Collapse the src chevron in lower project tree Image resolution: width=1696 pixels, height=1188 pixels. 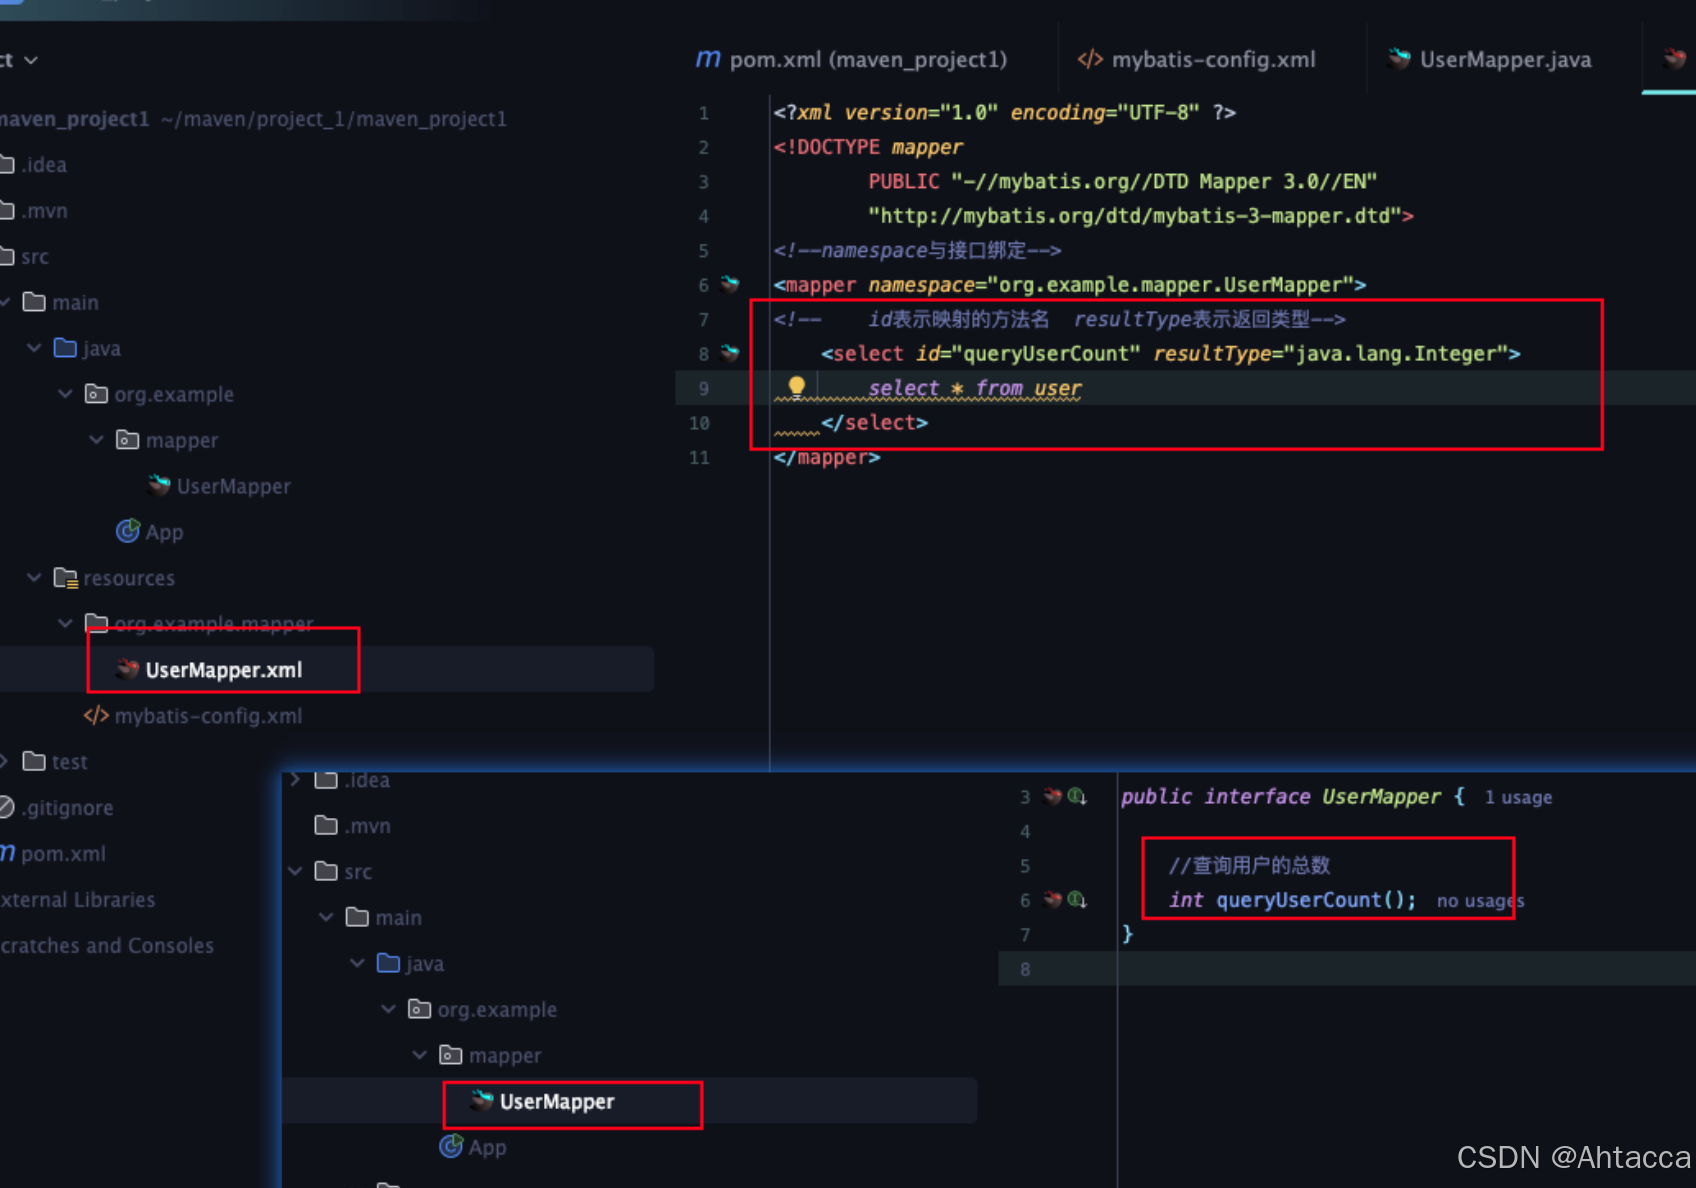[x=295, y=871]
